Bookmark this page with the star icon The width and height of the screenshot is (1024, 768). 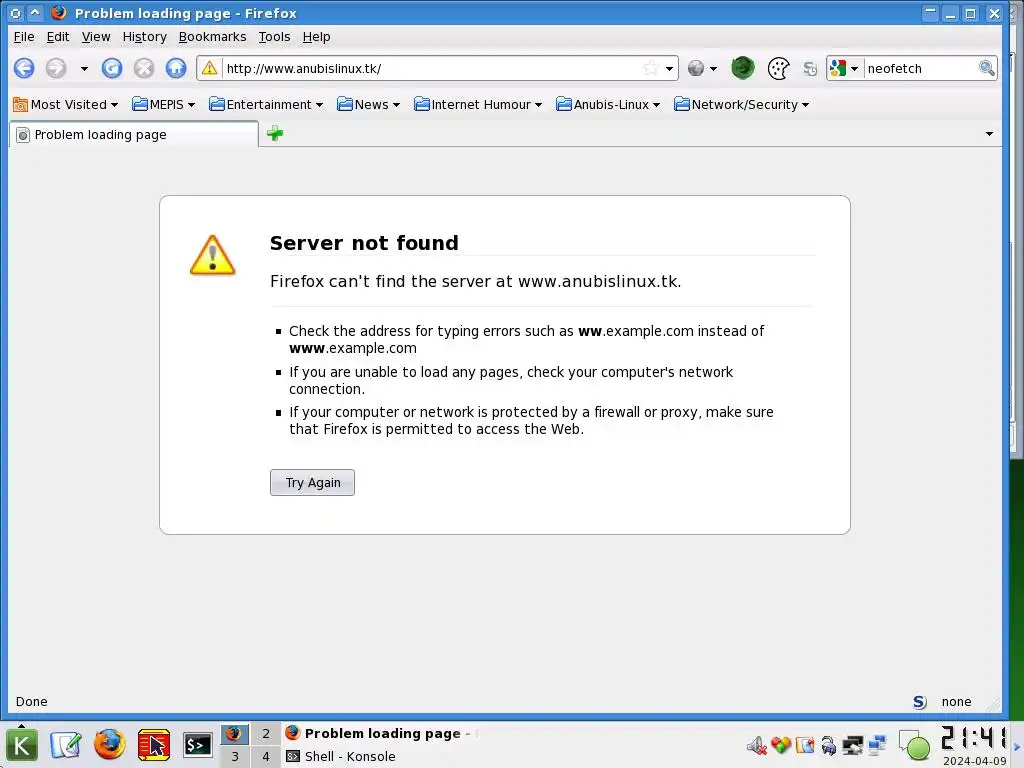(x=650, y=68)
